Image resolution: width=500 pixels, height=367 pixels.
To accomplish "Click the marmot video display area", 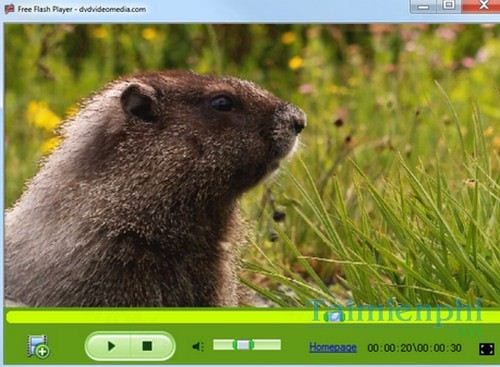I will coord(252,165).
